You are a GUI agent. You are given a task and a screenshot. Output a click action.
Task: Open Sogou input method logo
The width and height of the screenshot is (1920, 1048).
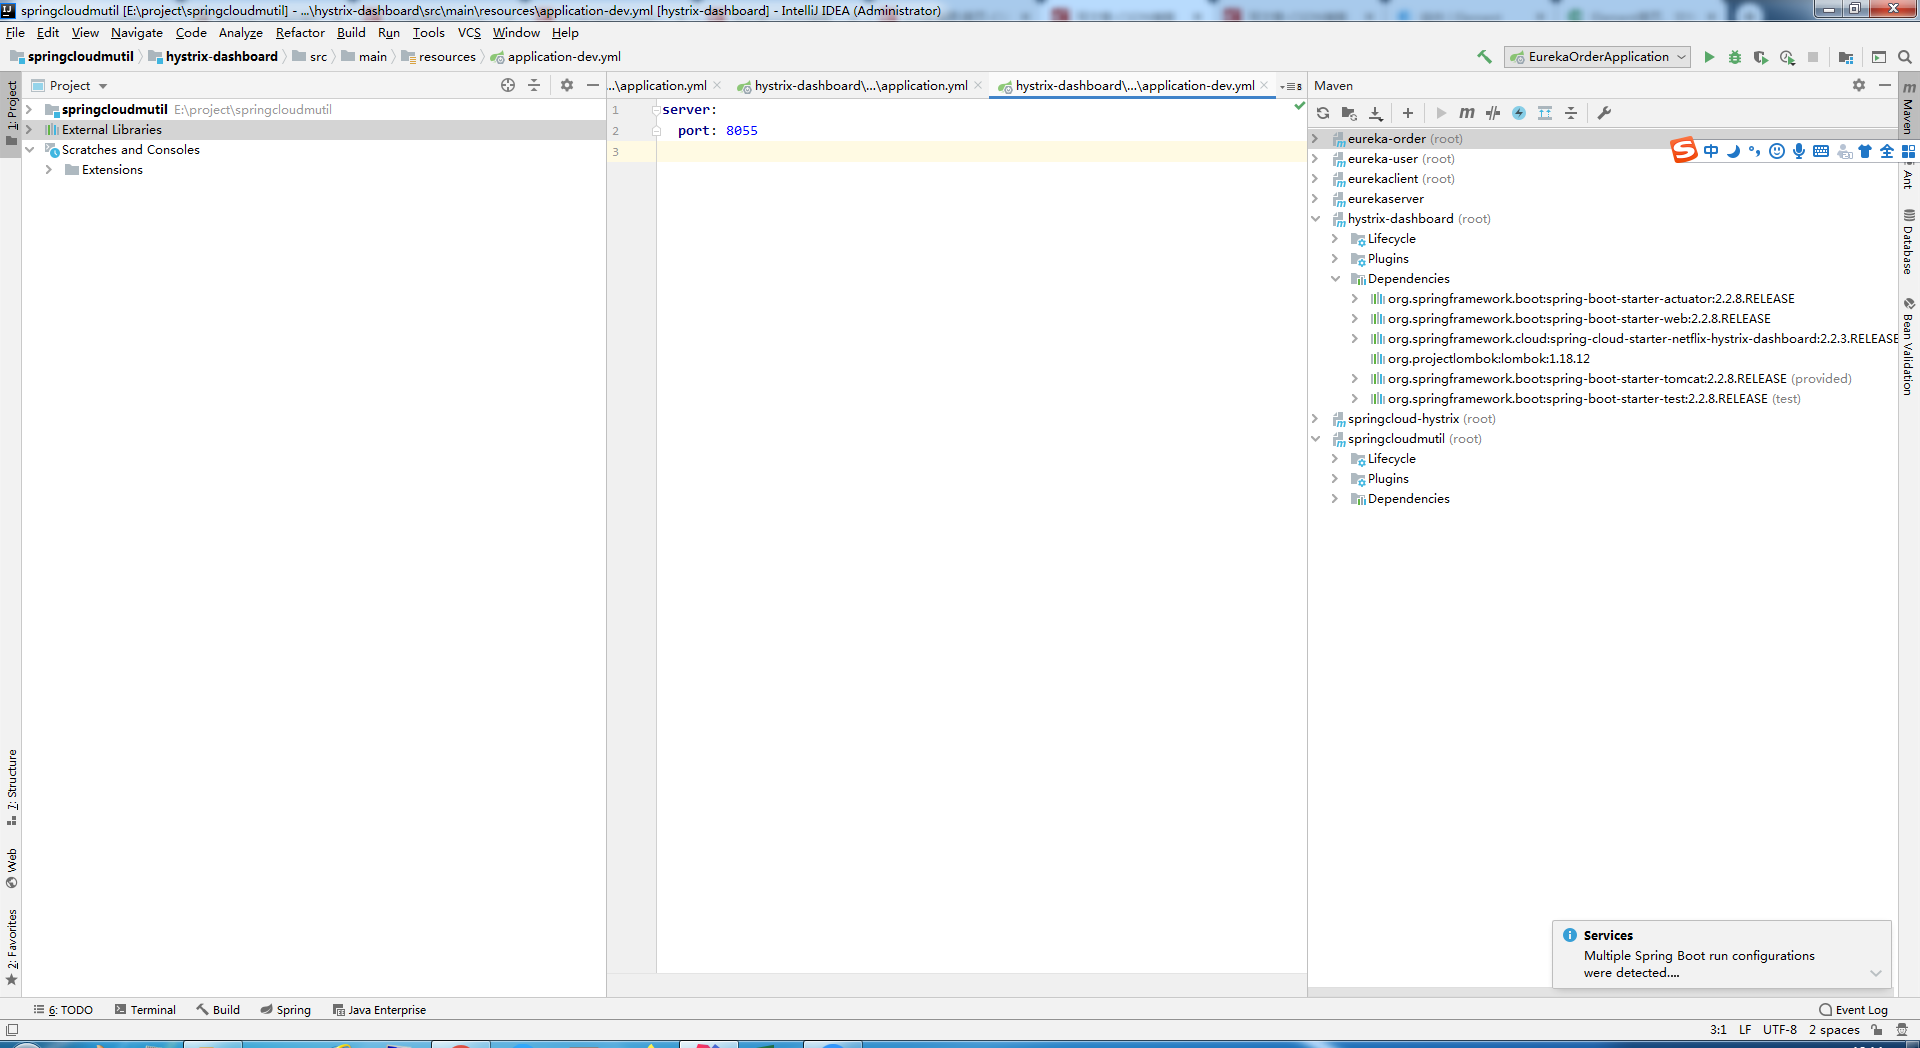pos(1684,151)
